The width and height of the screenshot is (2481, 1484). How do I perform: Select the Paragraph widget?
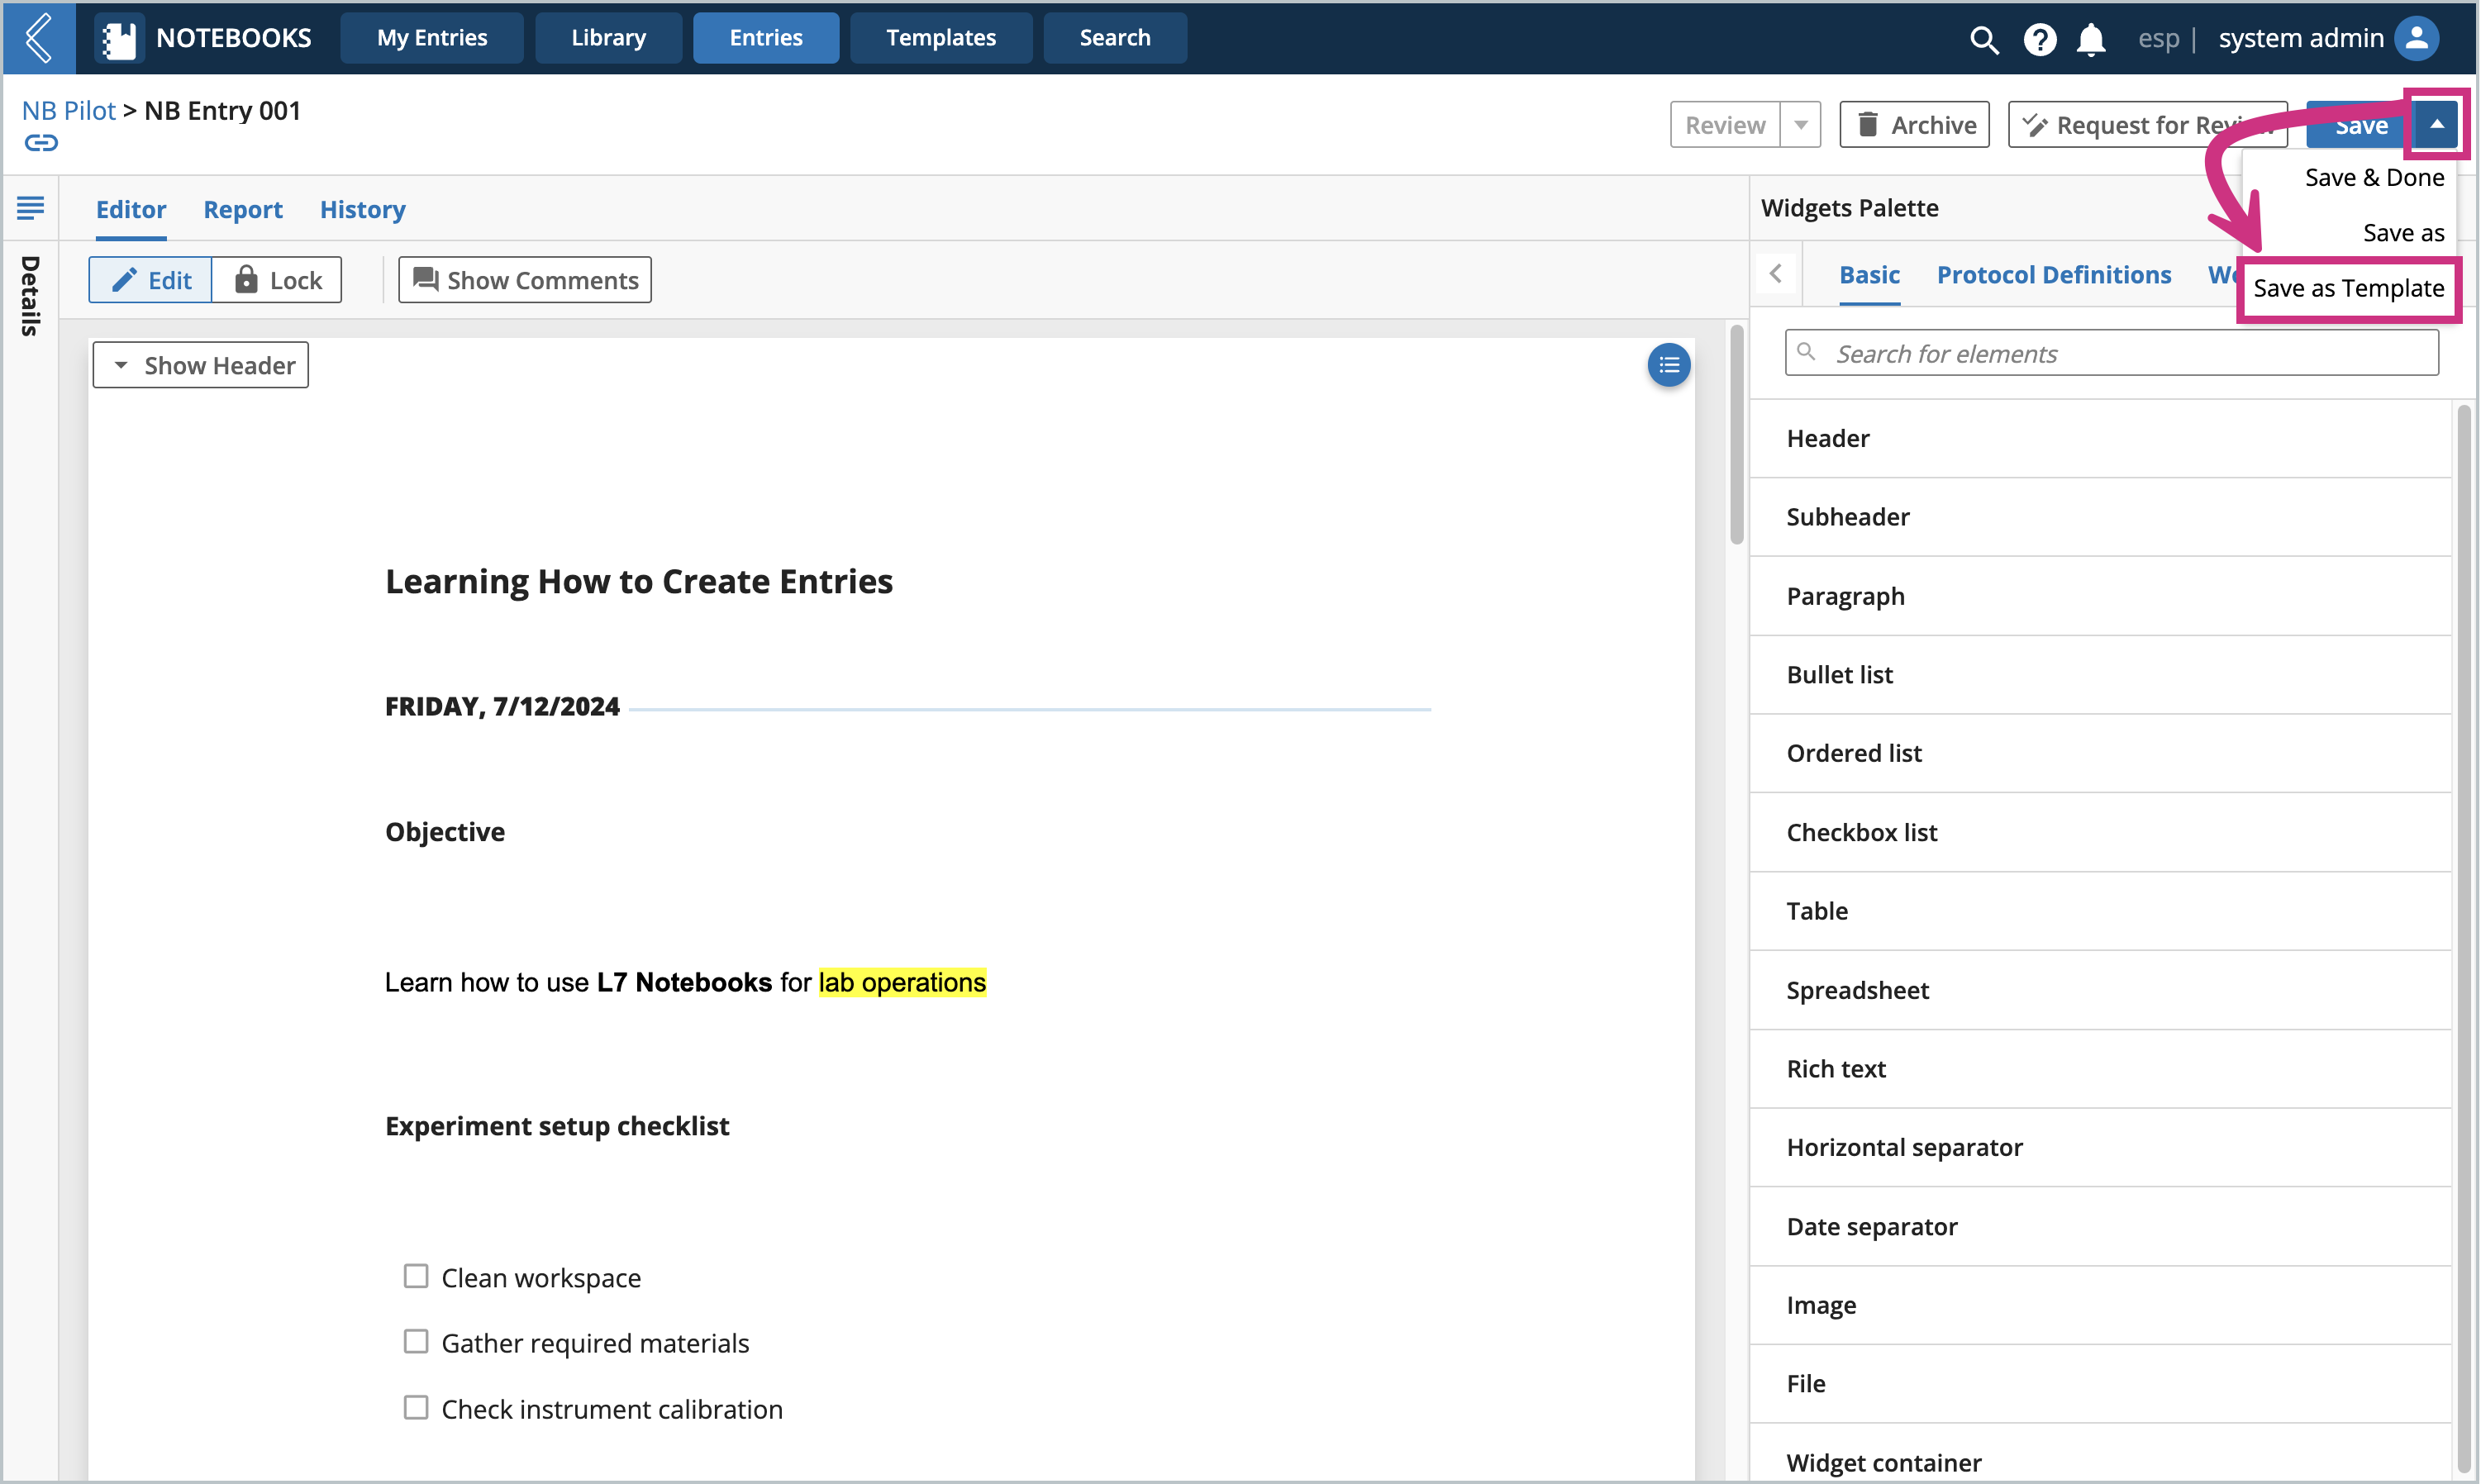tap(2100, 596)
